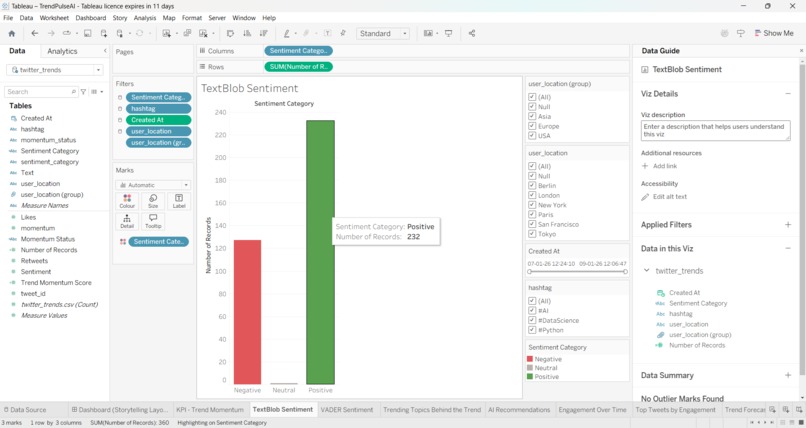The height and width of the screenshot is (428, 806).
Task: Click the Data Source tab button
Action: pos(25,410)
